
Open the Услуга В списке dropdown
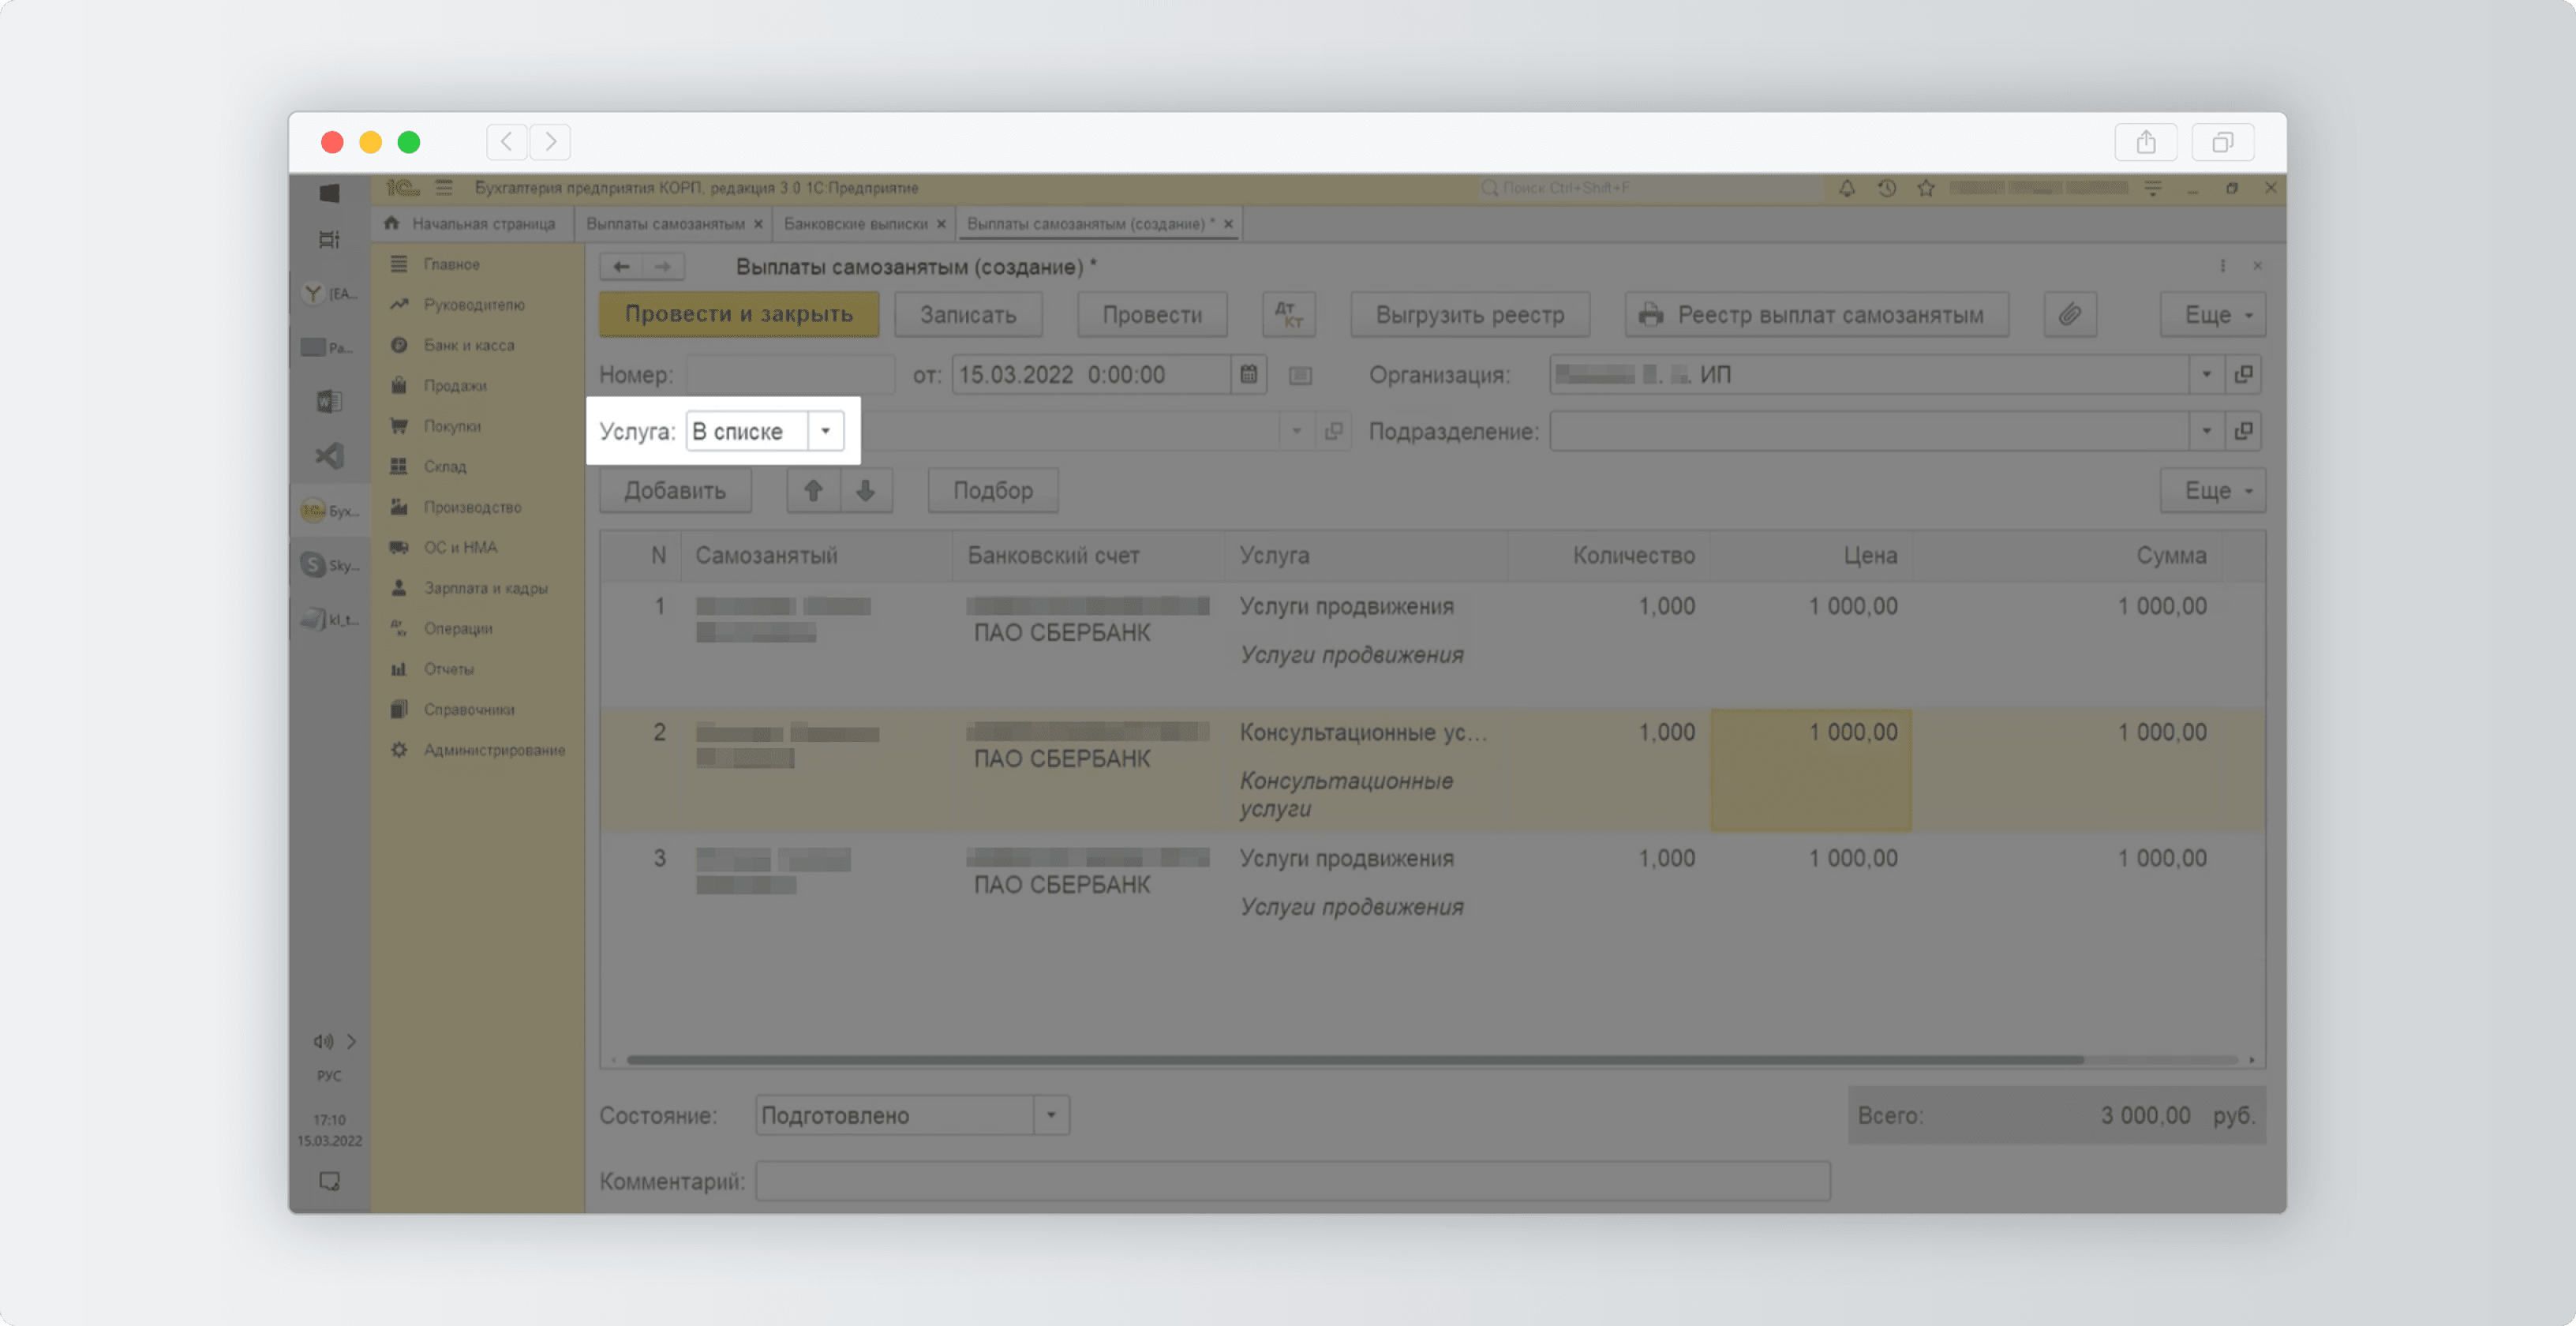[826, 431]
